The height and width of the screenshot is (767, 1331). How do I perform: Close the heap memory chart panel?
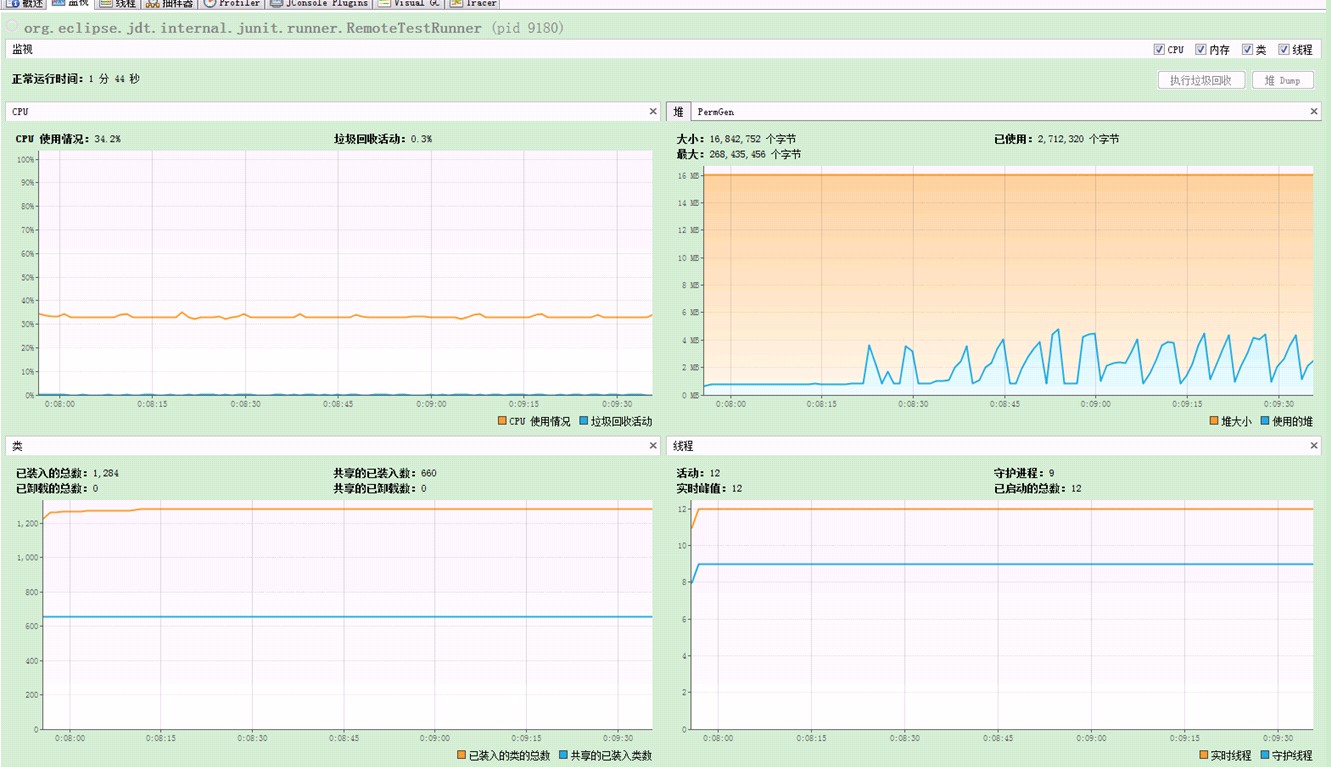pyautogui.click(x=1314, y=111)
